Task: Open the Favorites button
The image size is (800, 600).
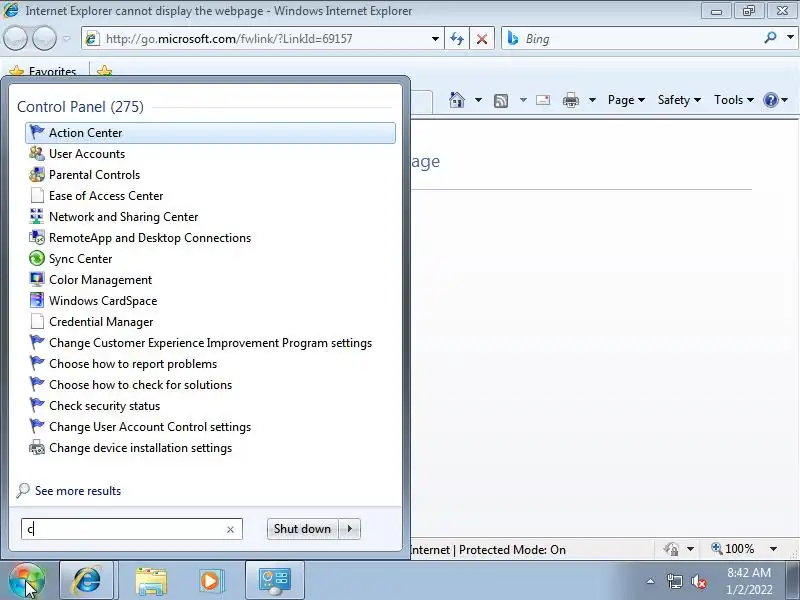Action: pyautogui.click(x=43, y=71)
